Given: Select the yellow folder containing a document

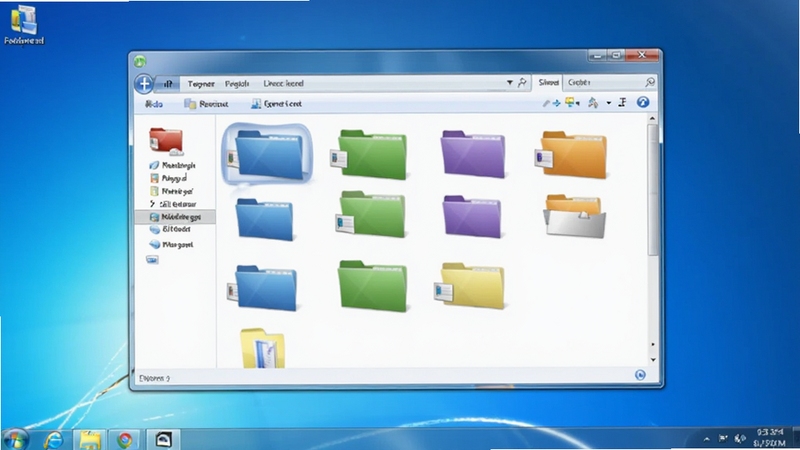Looking at the screenshot, I should click(x=263, y=348).
